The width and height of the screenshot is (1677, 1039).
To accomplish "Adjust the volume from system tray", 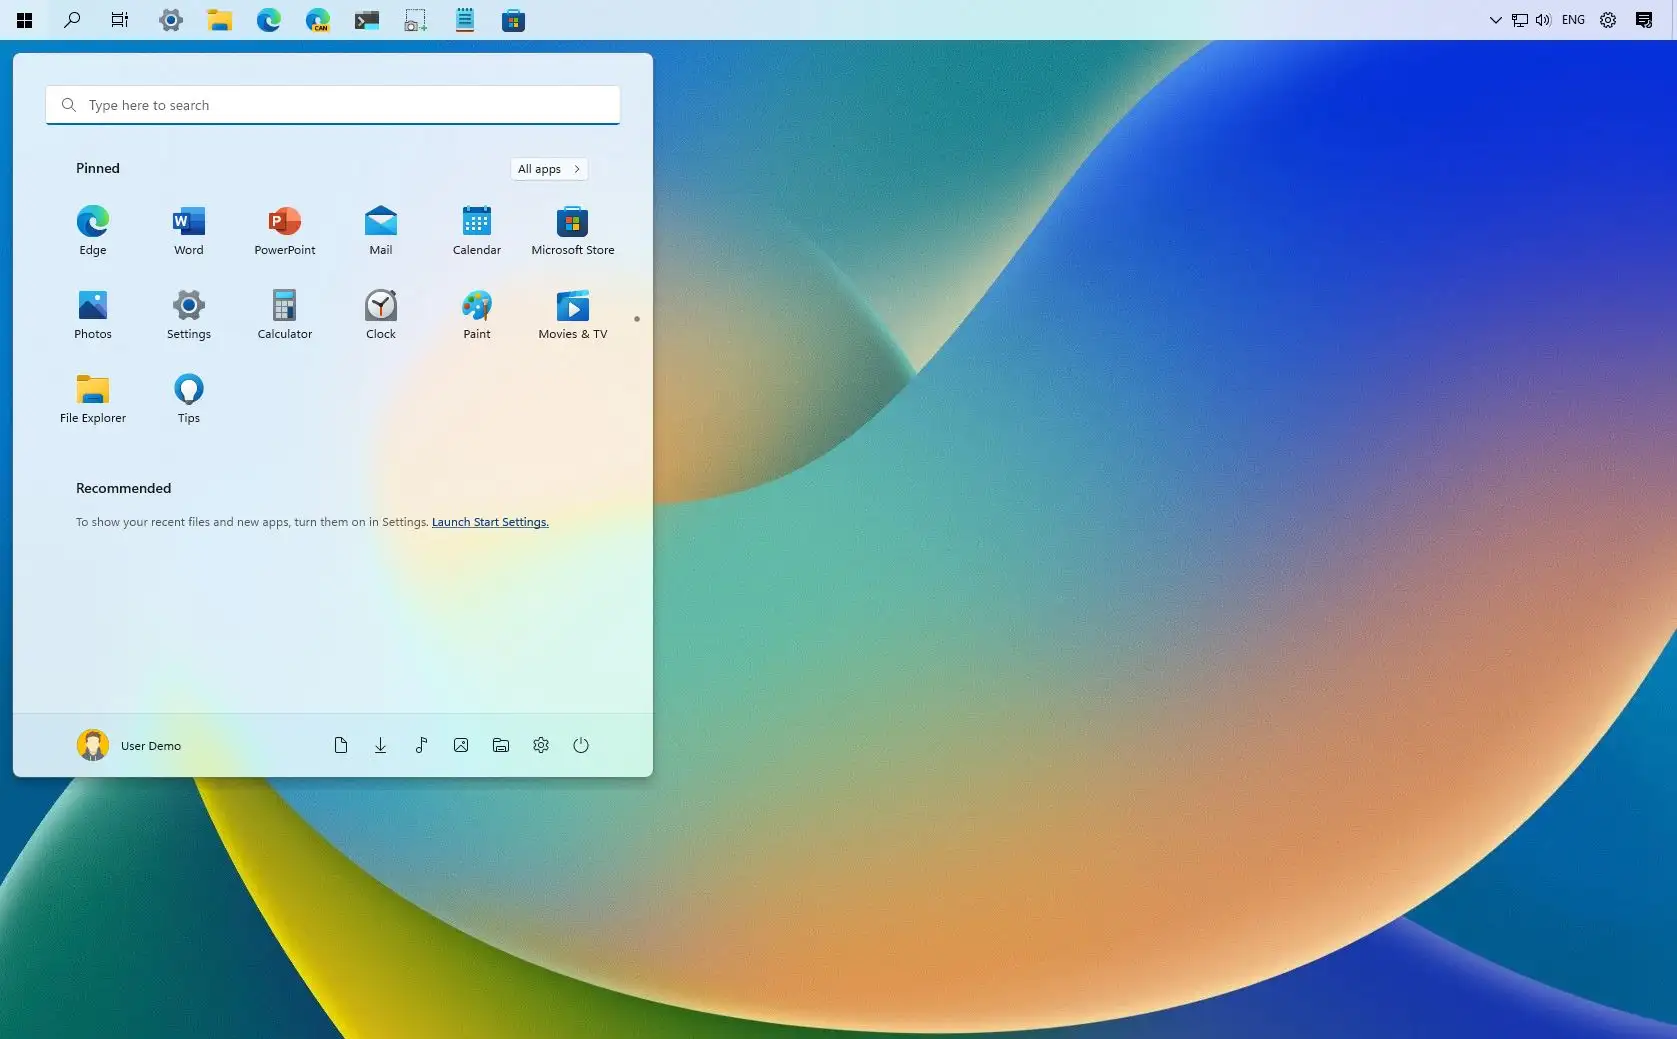I will click(1543, 20).
